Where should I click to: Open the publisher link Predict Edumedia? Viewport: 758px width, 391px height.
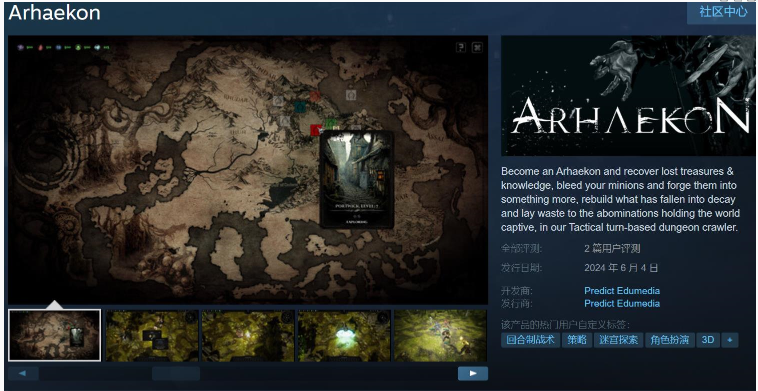click(x=622, y=304)
